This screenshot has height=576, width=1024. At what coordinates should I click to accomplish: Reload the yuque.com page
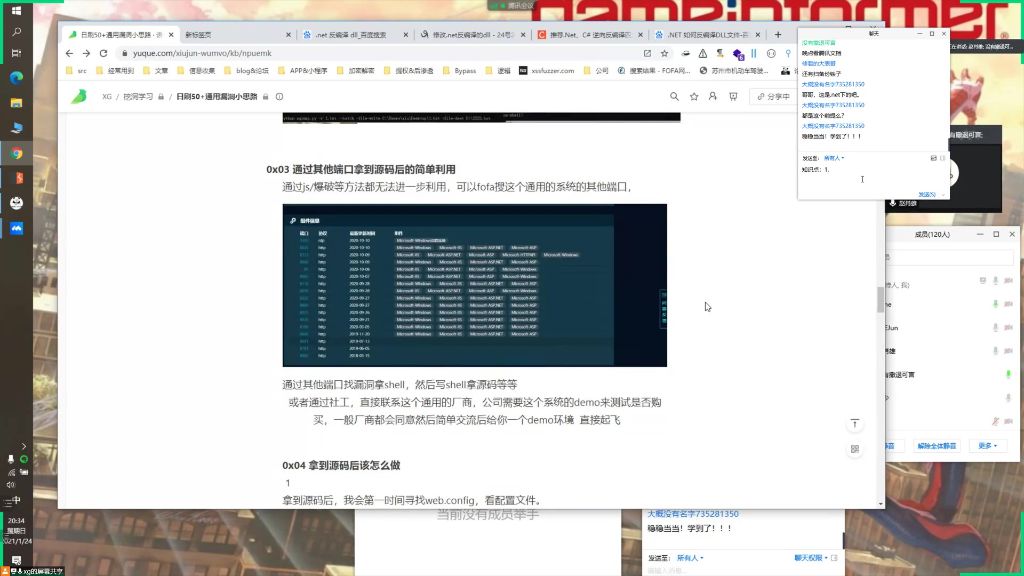(103, 54)
